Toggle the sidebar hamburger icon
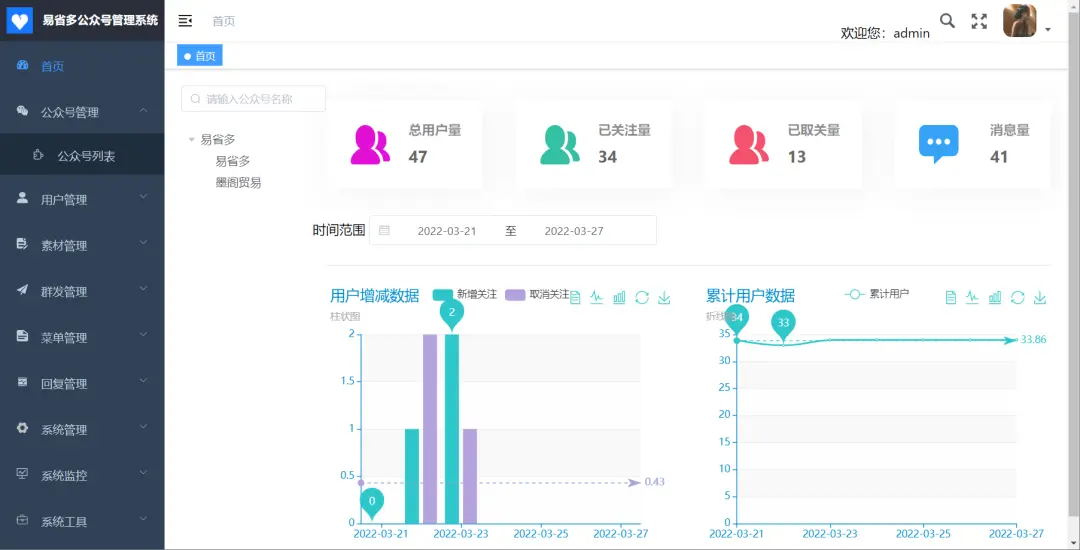 (185, 21)
